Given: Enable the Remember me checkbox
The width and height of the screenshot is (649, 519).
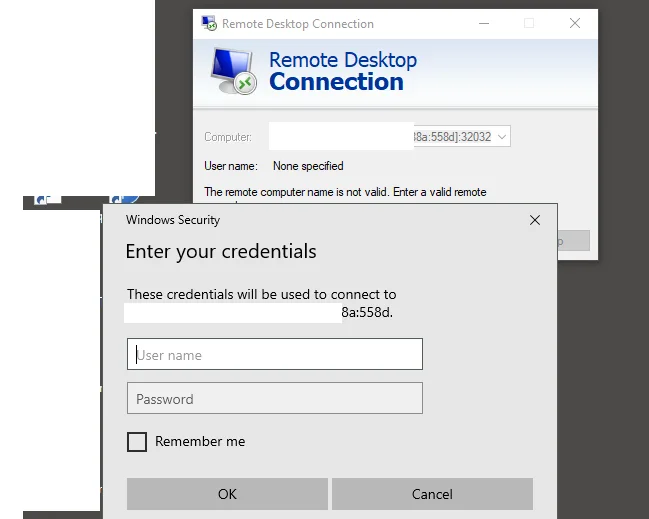Looking at the screenshot, I should click(x=137, y=442).
